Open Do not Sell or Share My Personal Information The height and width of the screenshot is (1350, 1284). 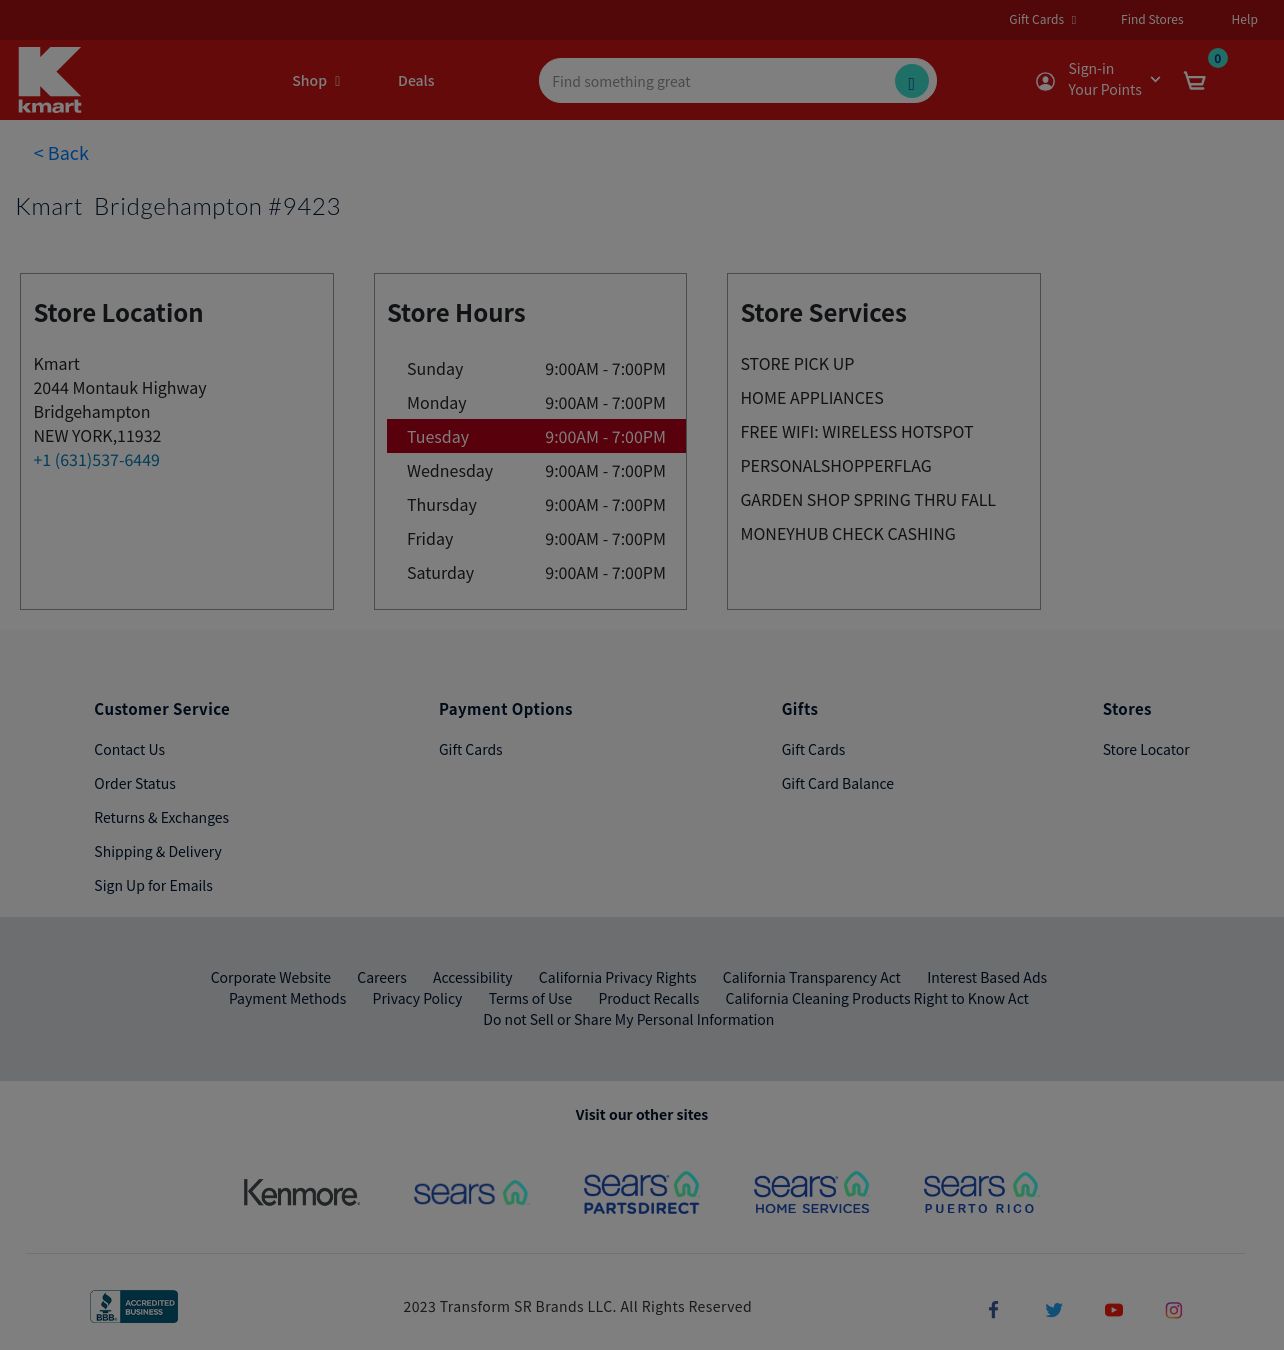(628, 1019)
